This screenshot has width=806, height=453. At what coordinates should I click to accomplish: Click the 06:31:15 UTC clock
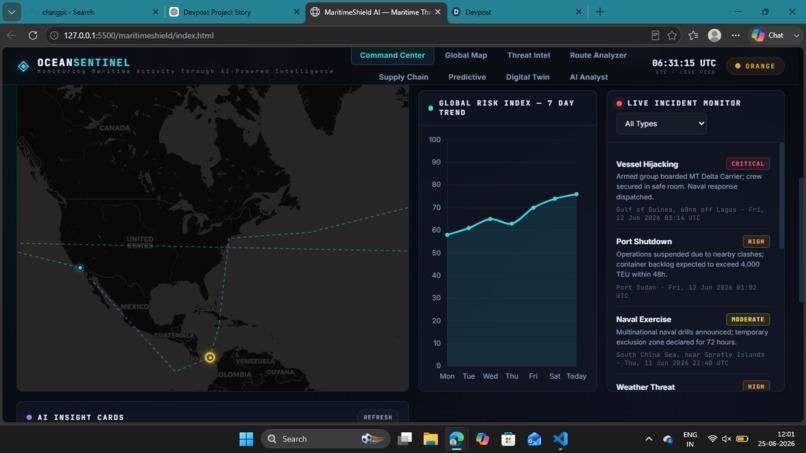[x=684, y=63]
